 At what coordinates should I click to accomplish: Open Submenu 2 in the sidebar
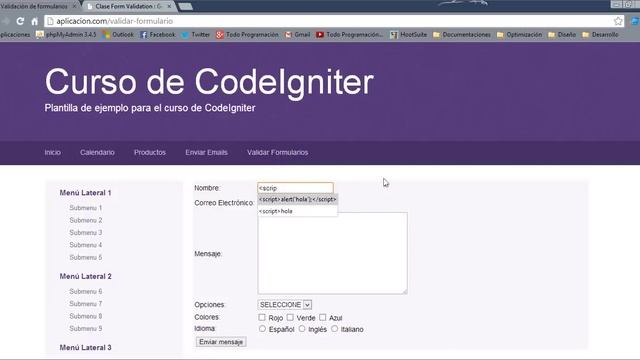(86, 220)
